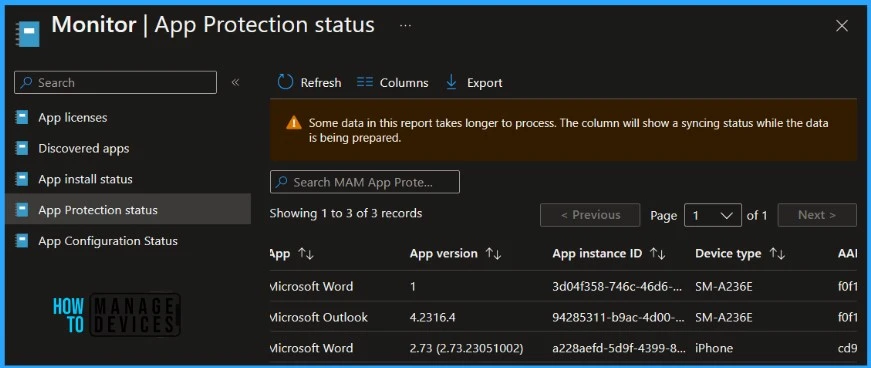Click the App install status icon
This screenshot has width=871, height=368.
click(22, 179)
